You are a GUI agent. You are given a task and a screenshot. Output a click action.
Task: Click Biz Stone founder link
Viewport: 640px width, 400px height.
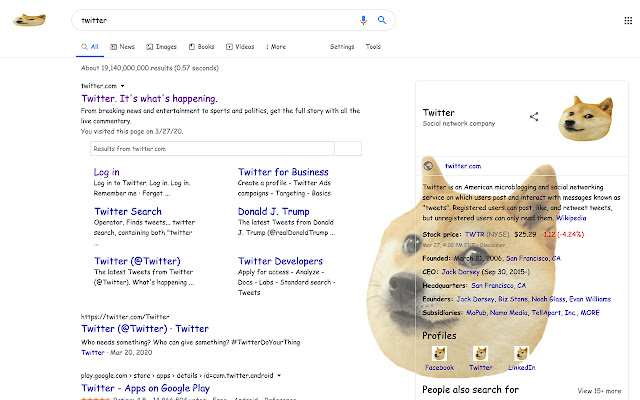click(513, 299)
